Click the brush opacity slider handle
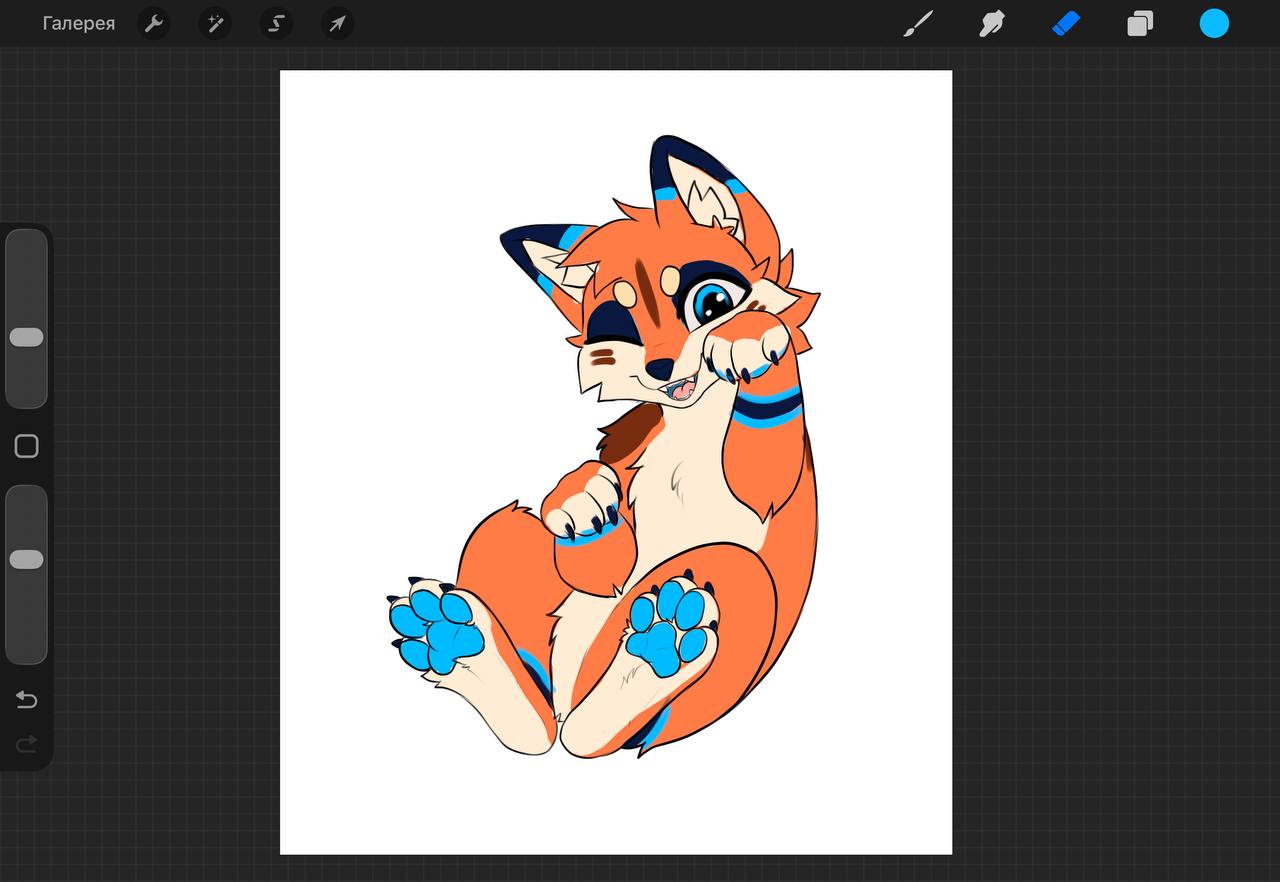This screenshot has height=882, width=1280. pyautogui.click(x=26, y=559)
